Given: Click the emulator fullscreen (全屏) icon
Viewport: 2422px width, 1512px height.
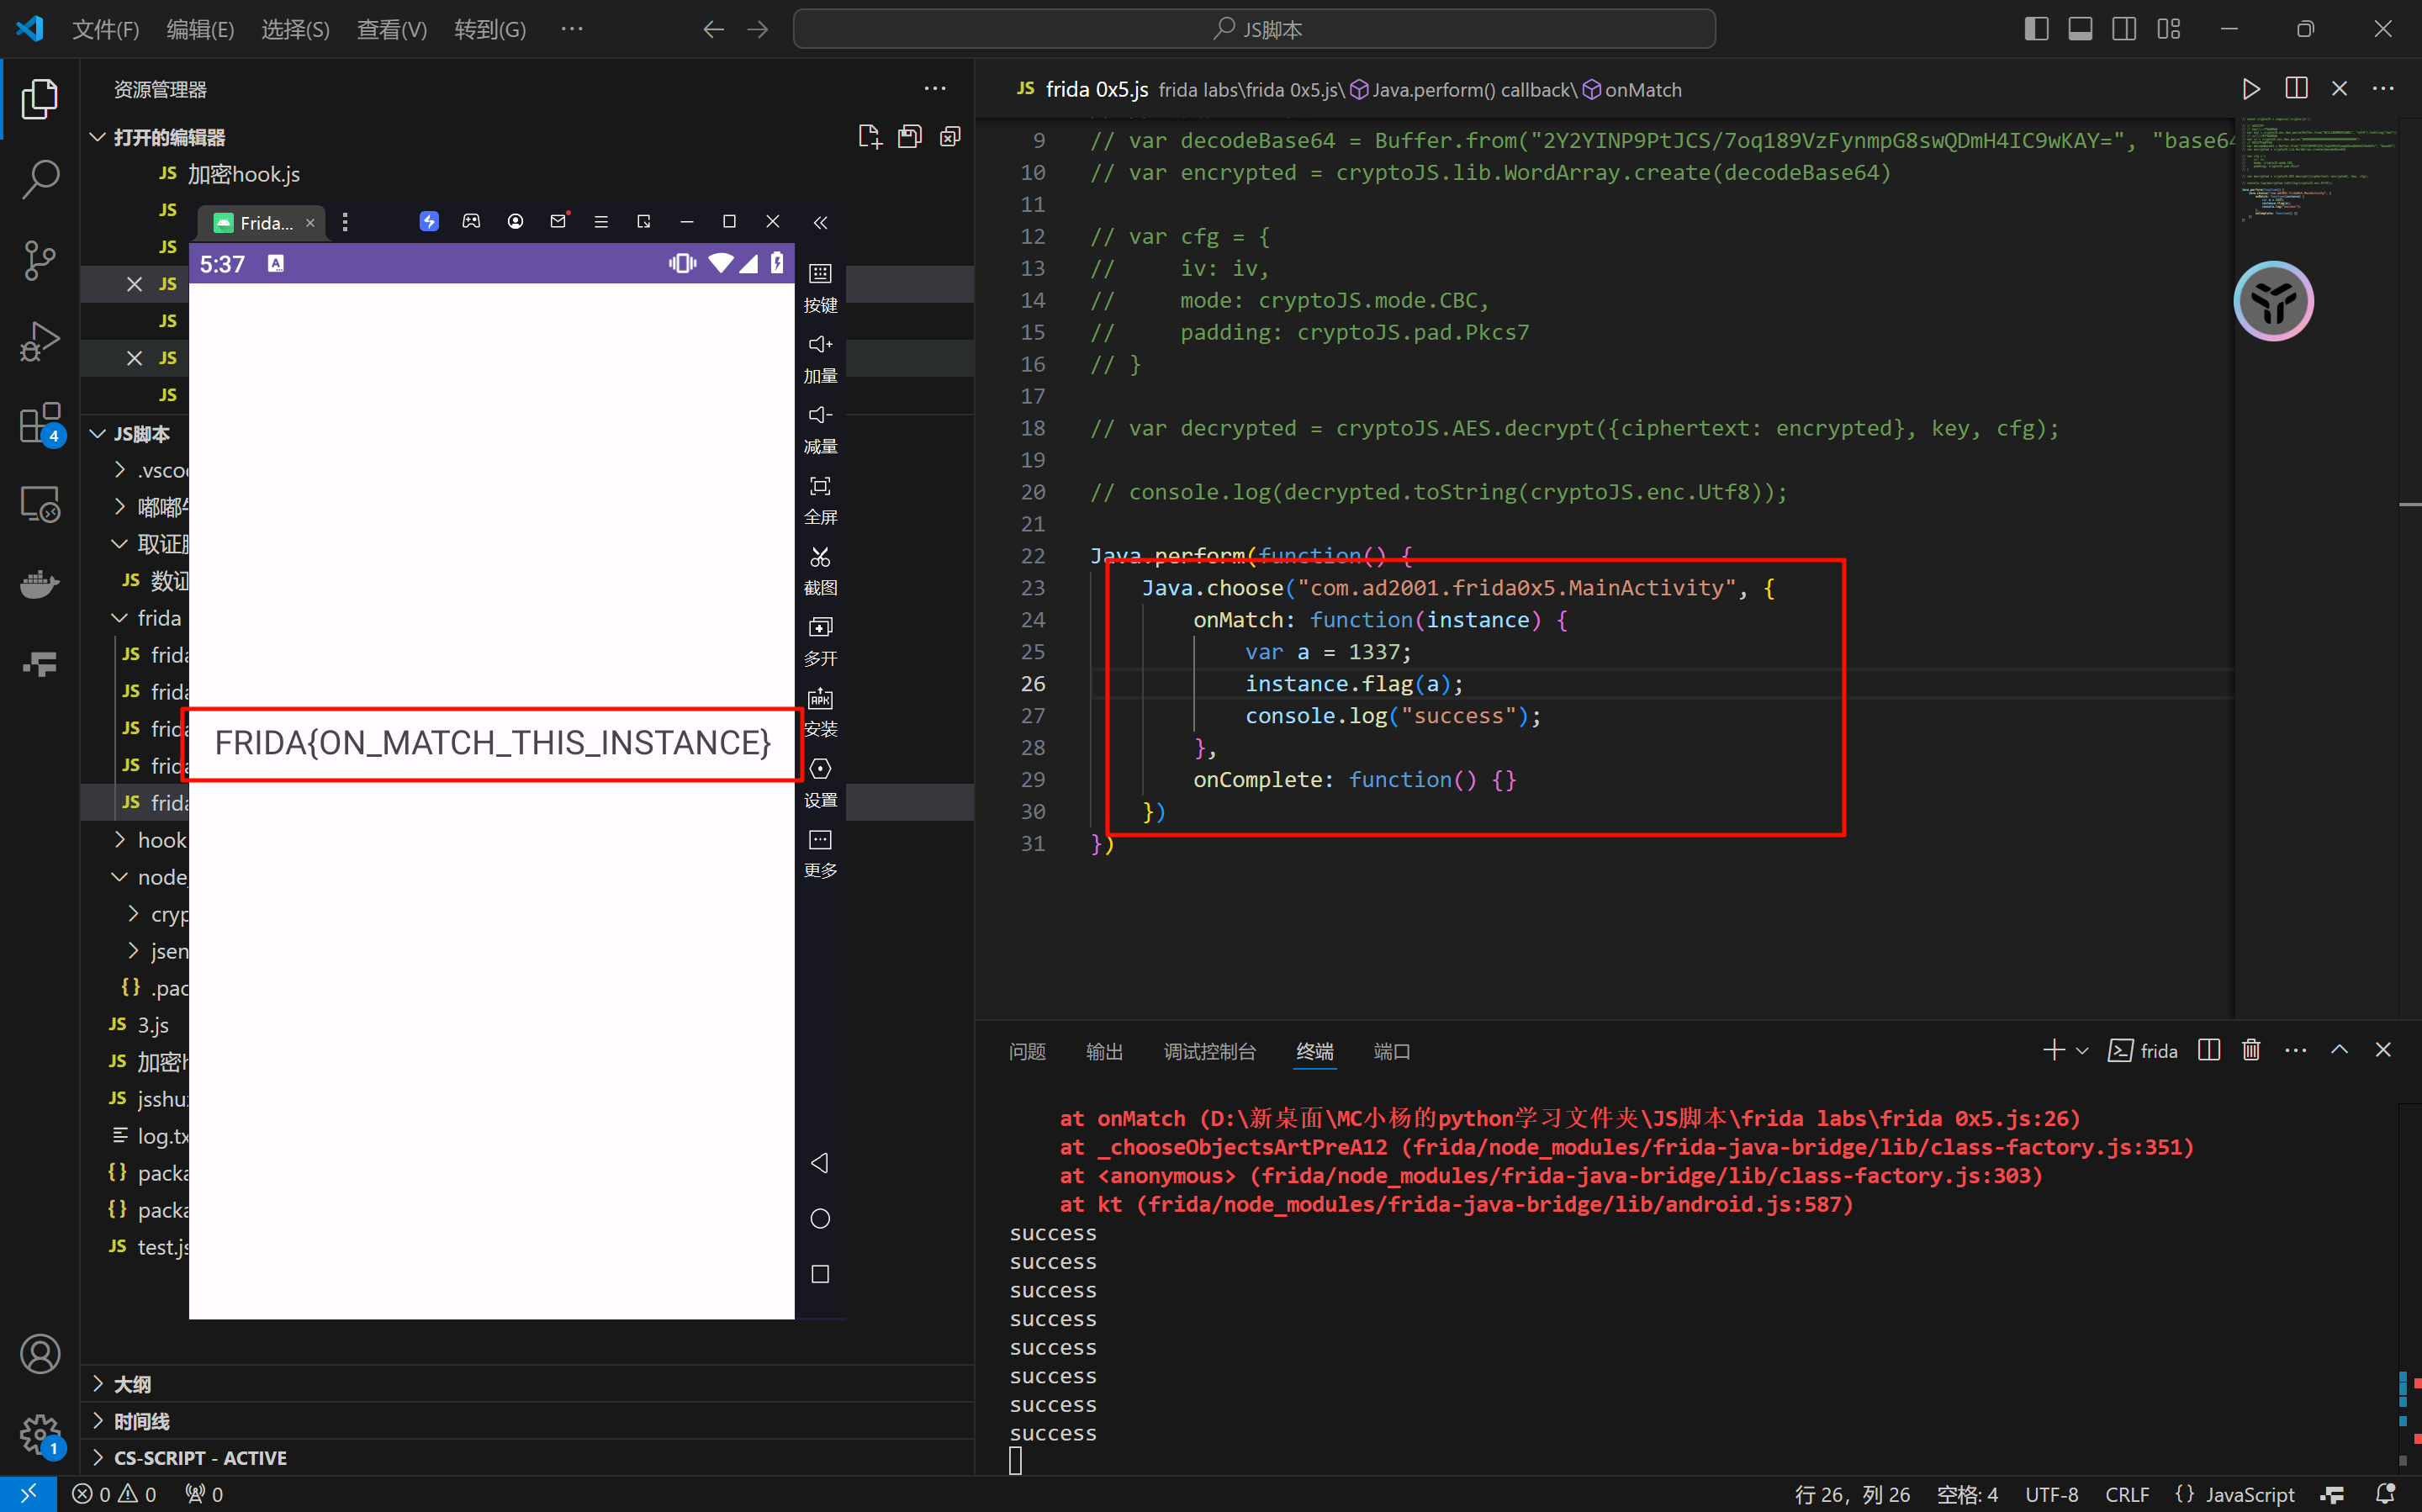Looking at the screenshot, I should (x=820, y=486).
